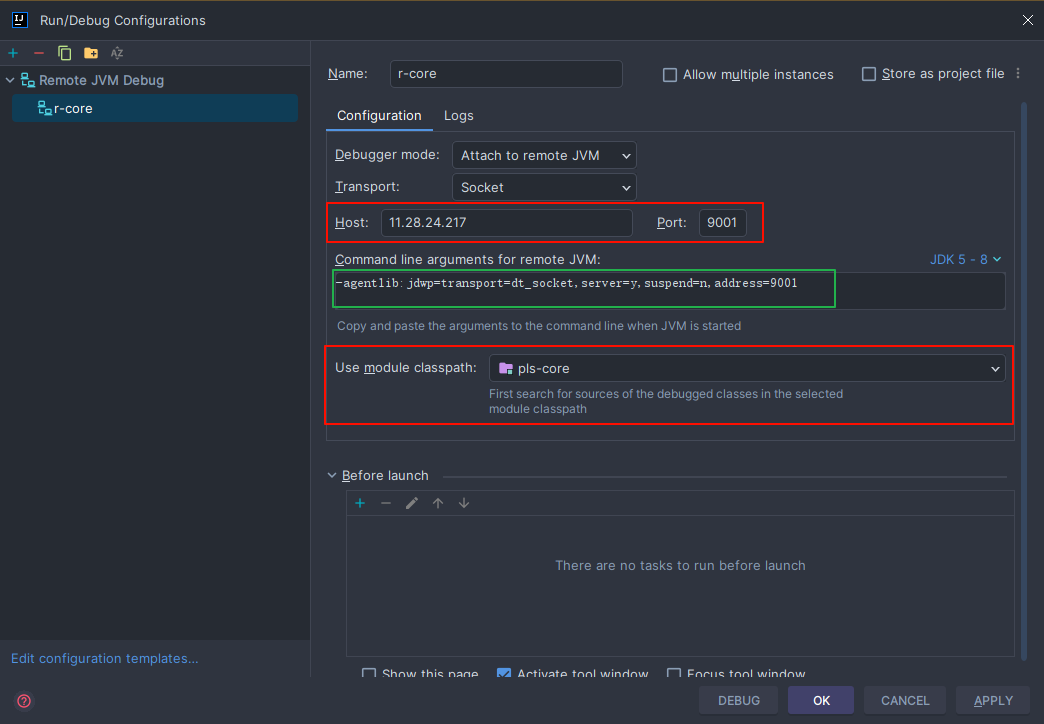Screen dimensions: 1044x724
Task: Click into the Host input field
Action: pyautogui.click(x=506, y=223)
